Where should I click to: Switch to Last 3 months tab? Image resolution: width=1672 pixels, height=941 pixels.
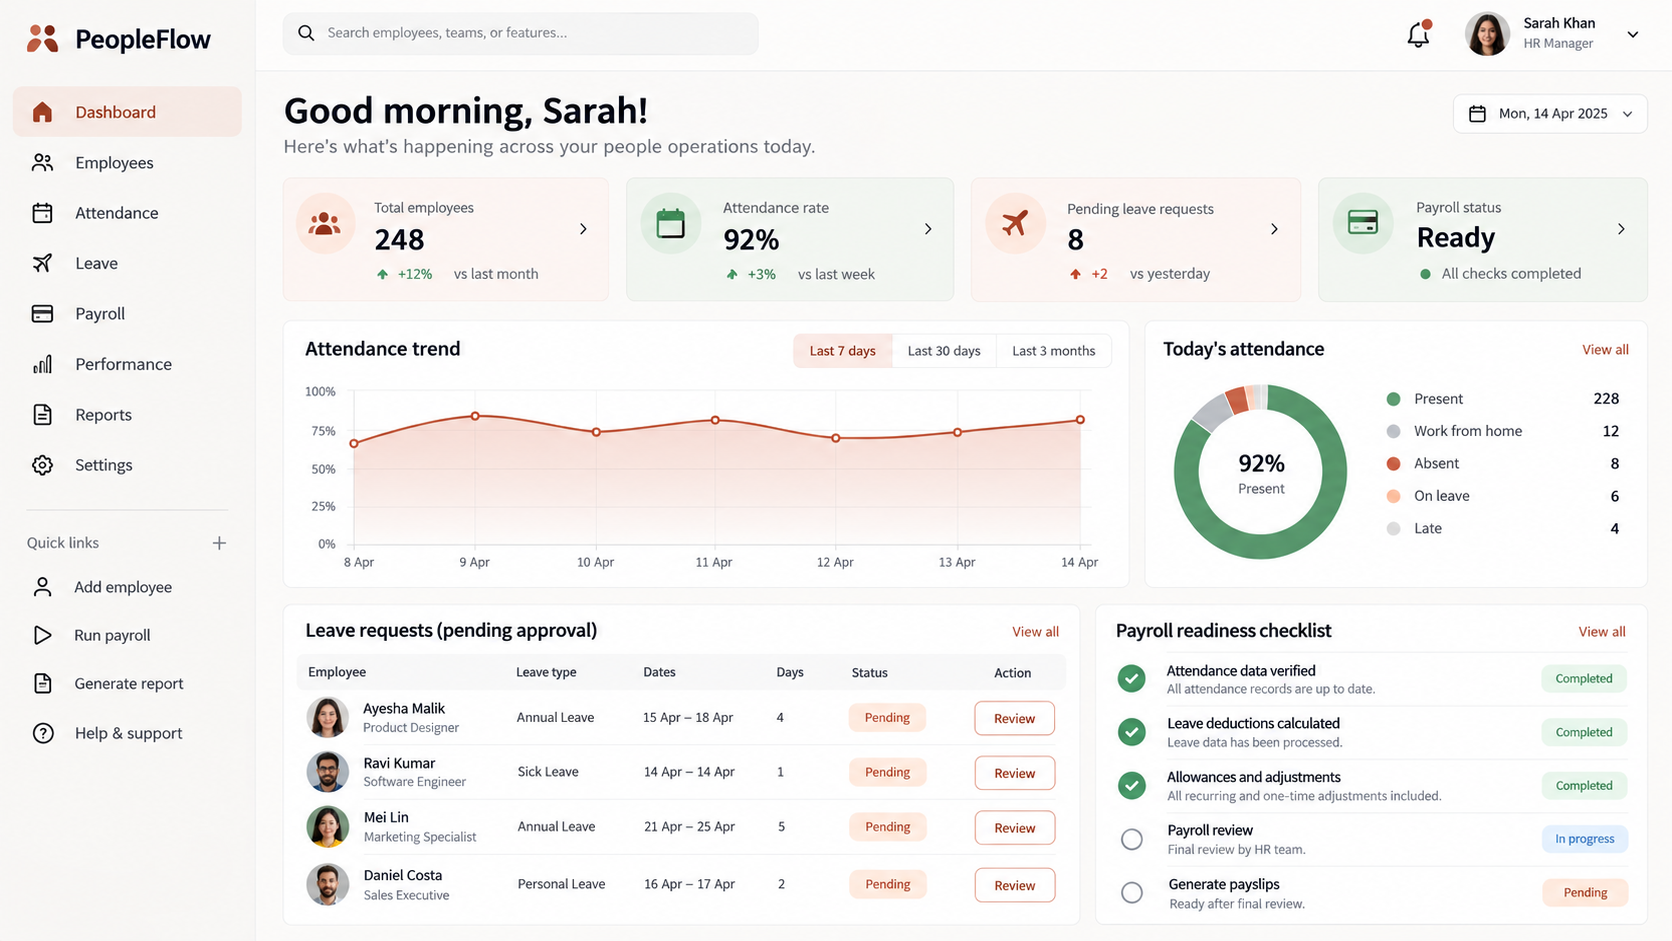coord(1054,351)
